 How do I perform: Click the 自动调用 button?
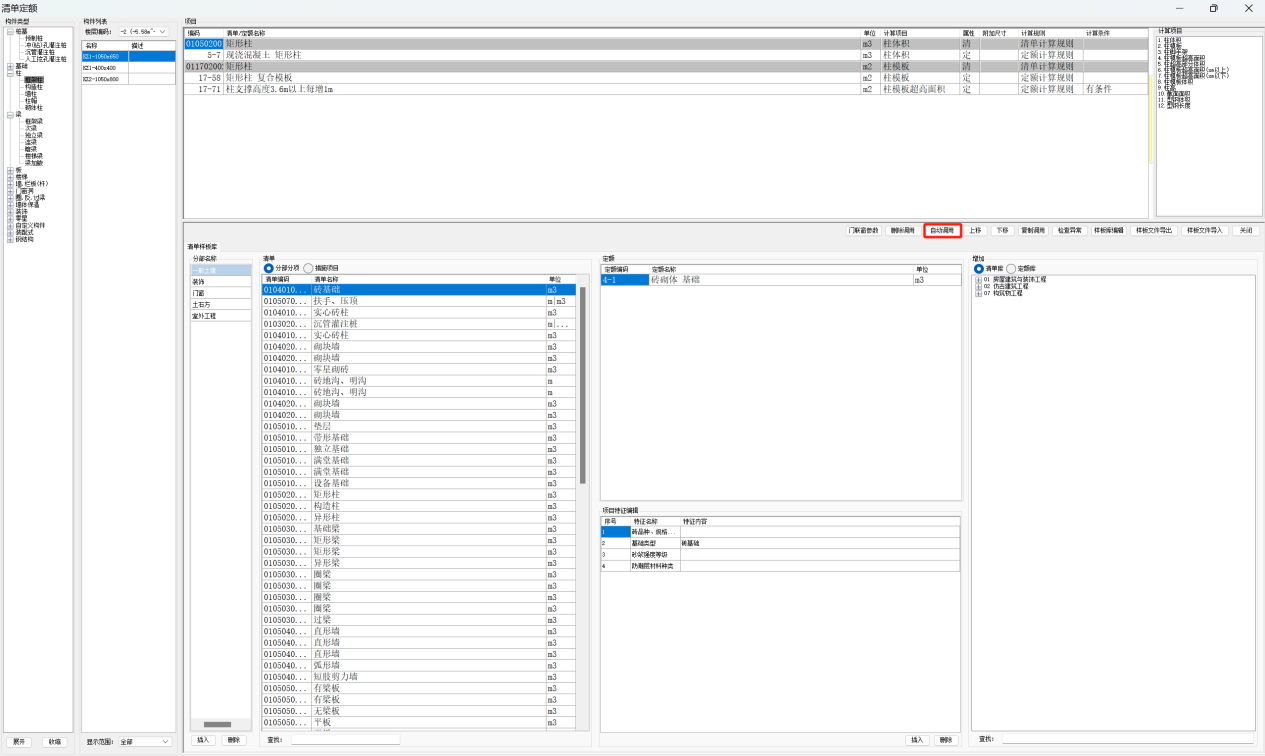(942, 230)
